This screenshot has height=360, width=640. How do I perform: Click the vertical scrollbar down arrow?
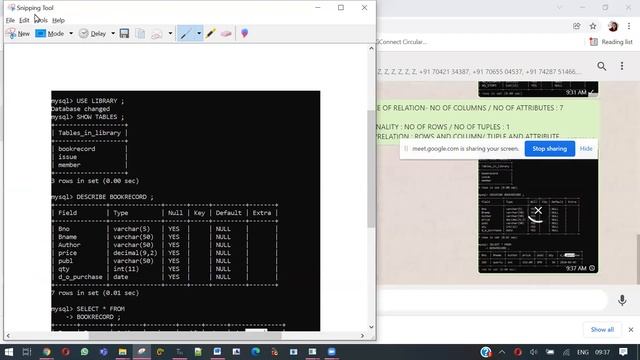pos(371,327)
